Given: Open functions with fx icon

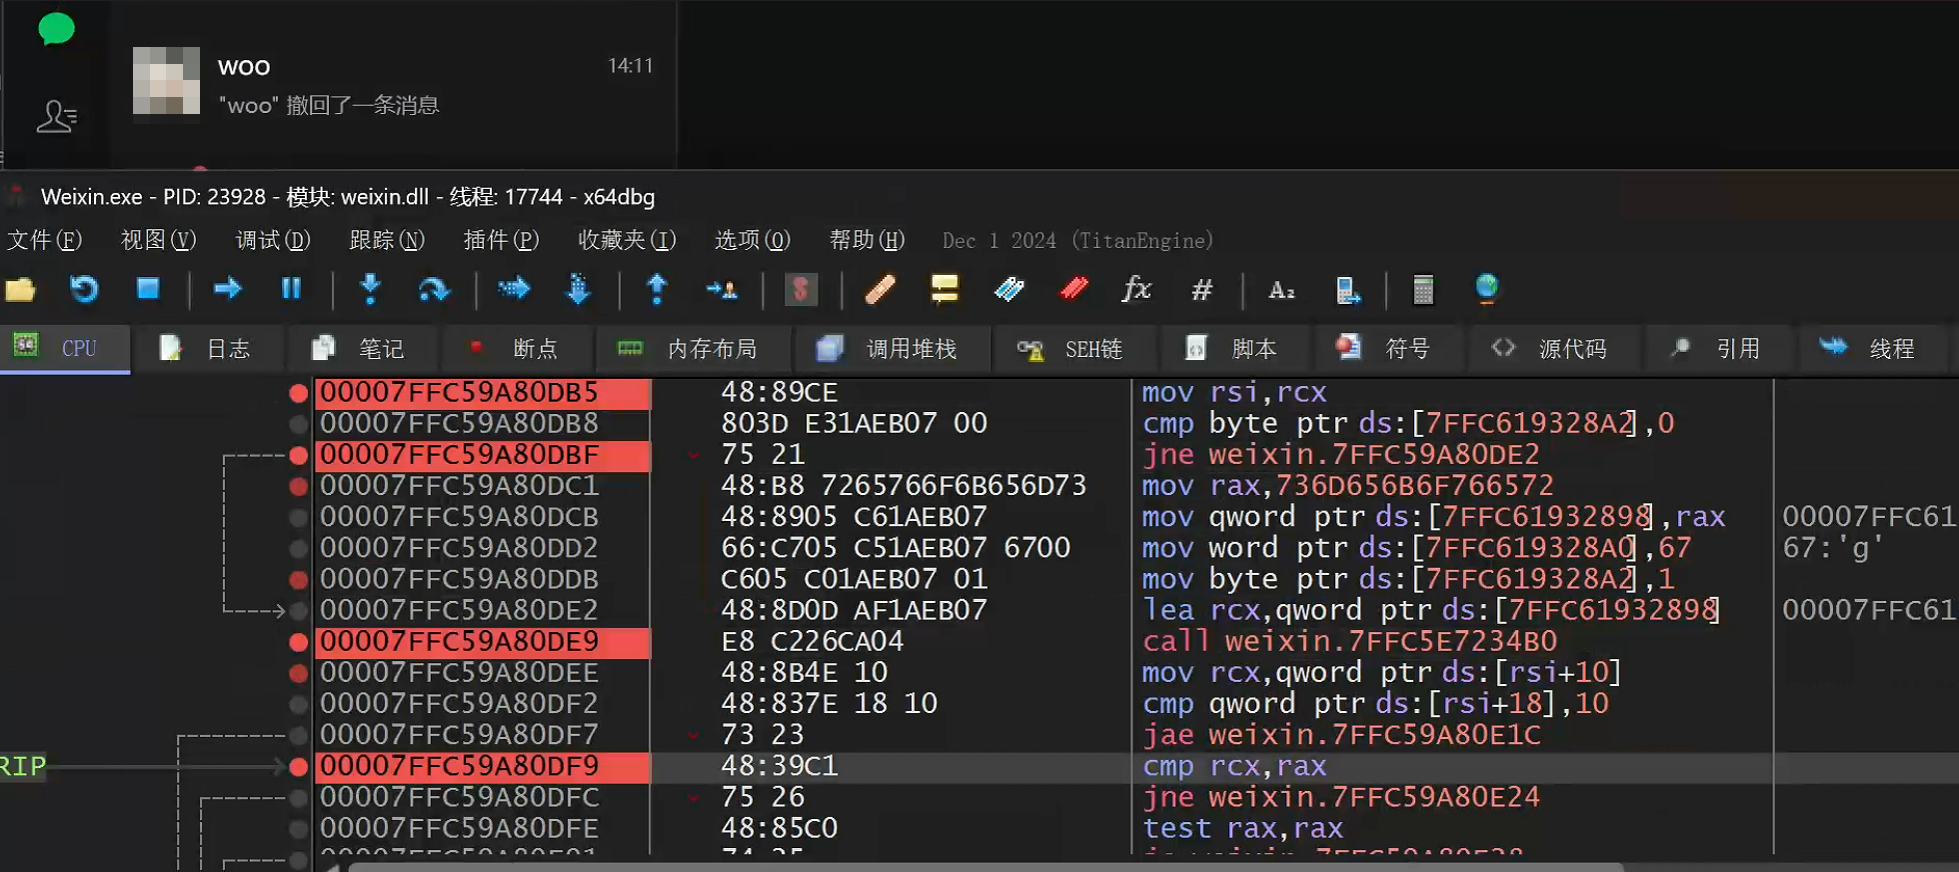Looking at the screenshot, I should 1137,289.
